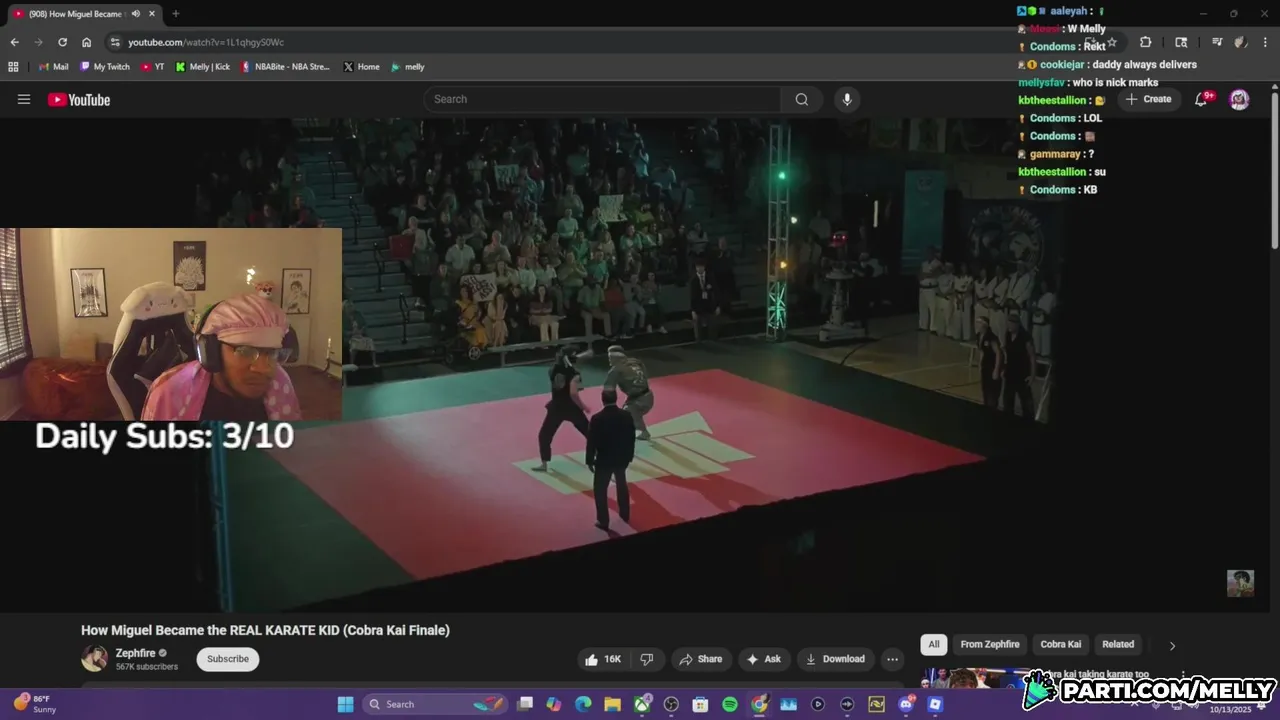
Task: Select the Related filter chip
Action: [1118, 644]
